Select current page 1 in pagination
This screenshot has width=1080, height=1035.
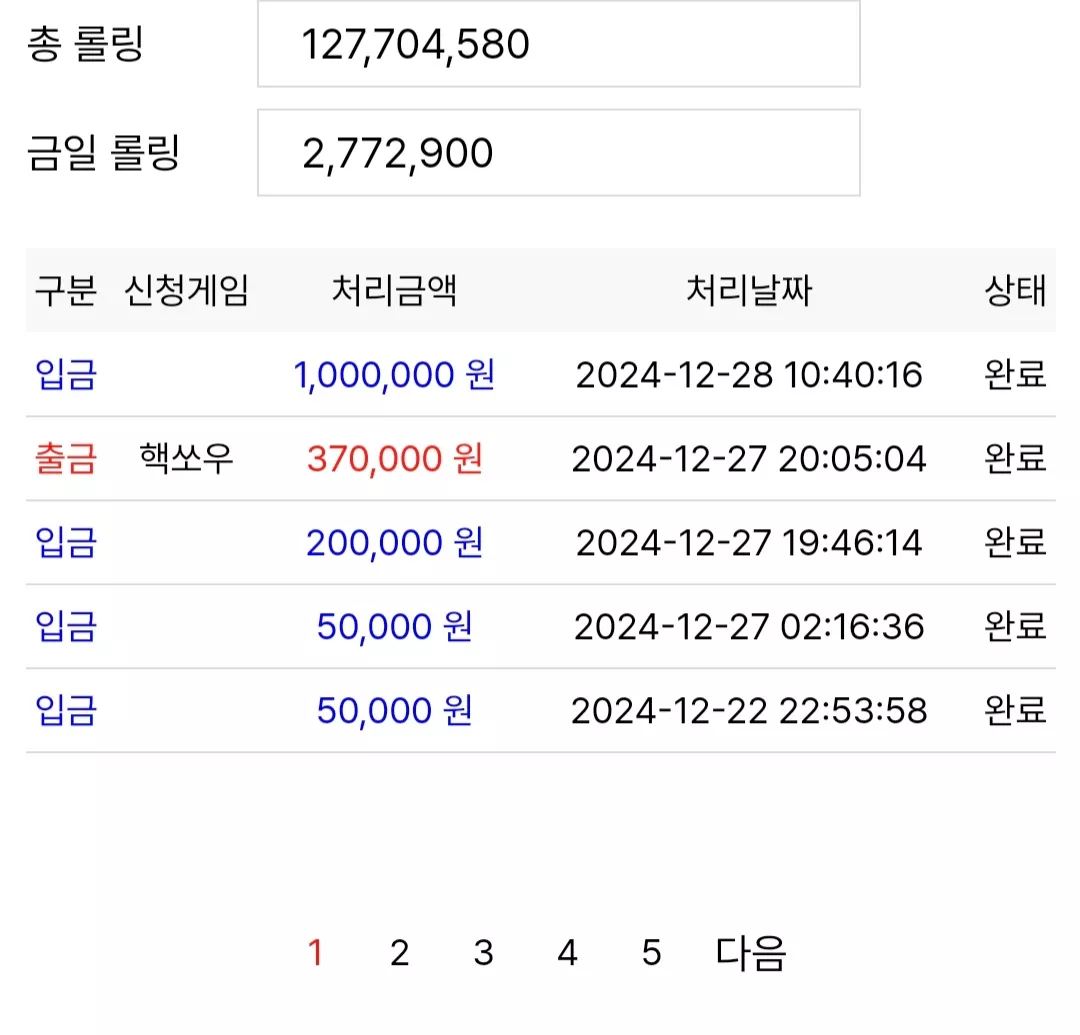[315, 953]
